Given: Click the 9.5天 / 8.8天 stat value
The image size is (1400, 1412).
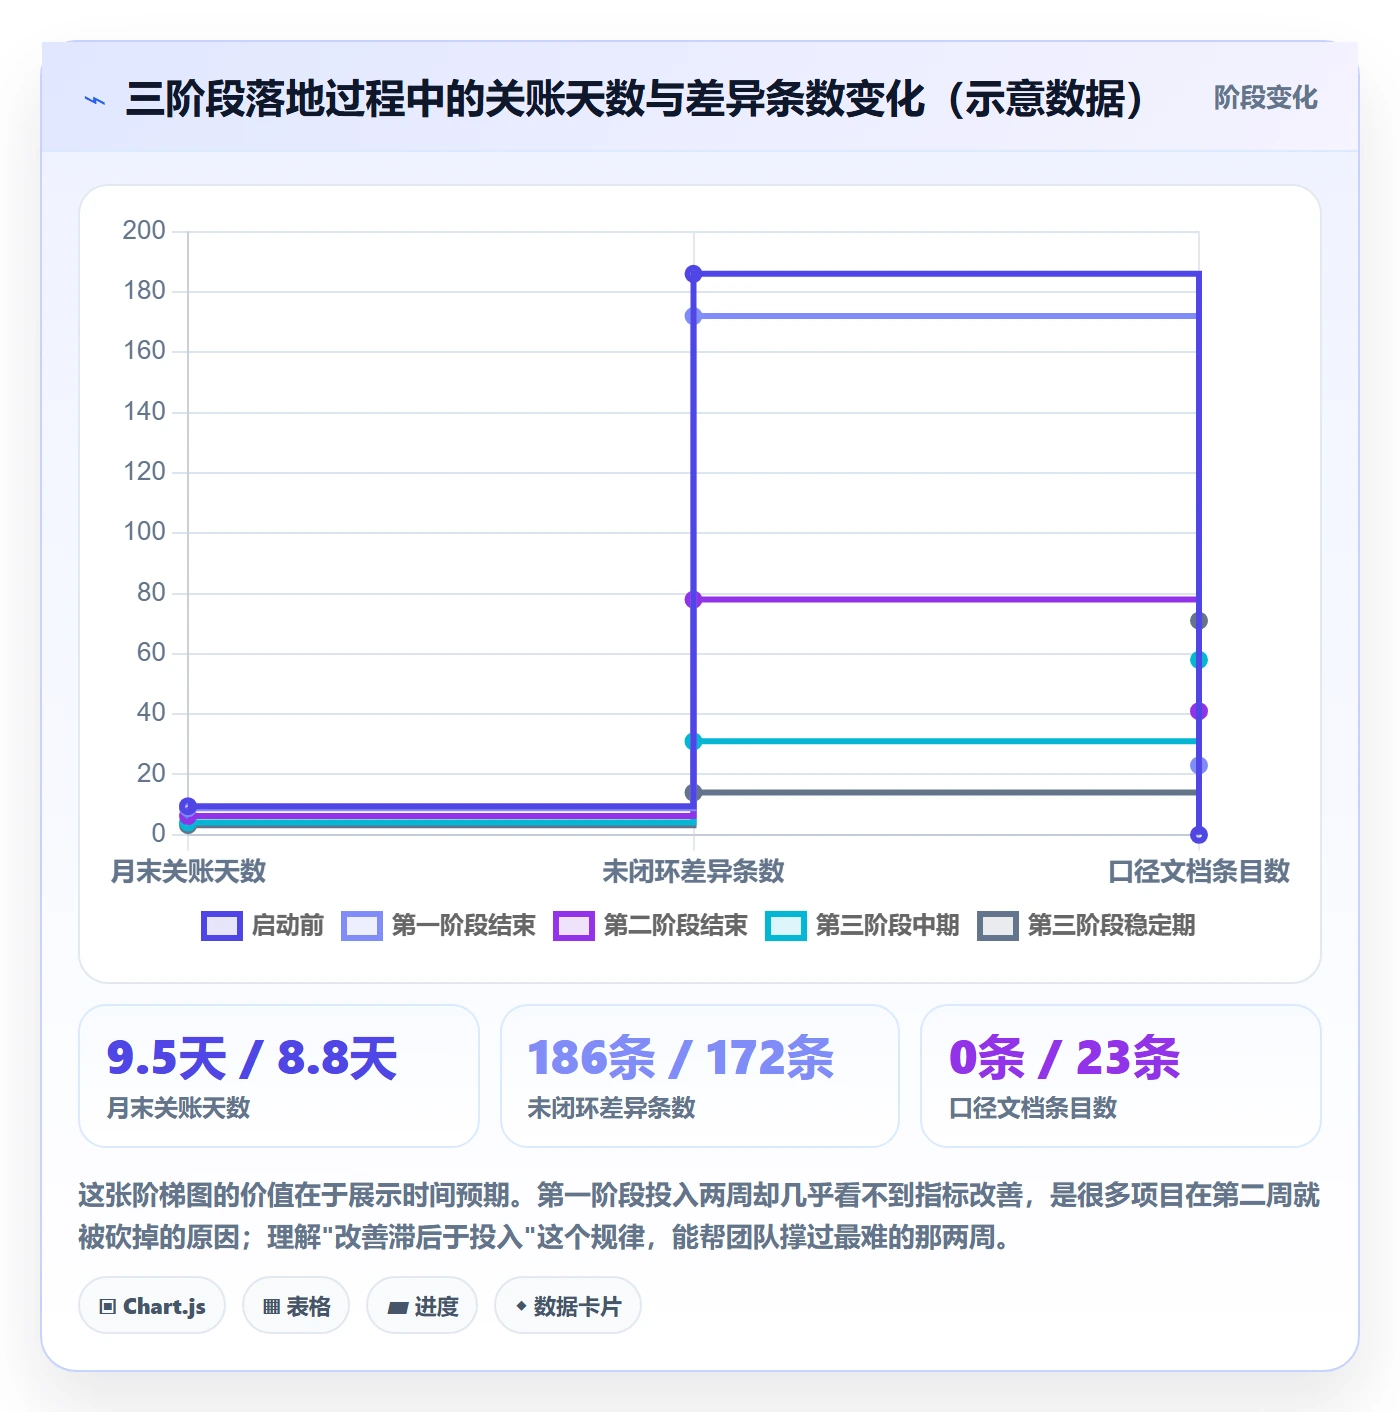Looking at the screenshot, I should [252, 1058].
